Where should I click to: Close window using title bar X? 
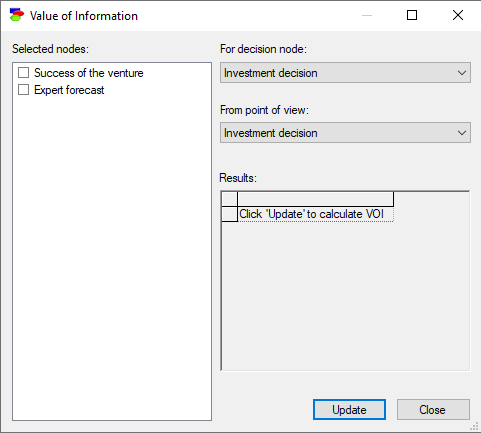tap(458, 15)
